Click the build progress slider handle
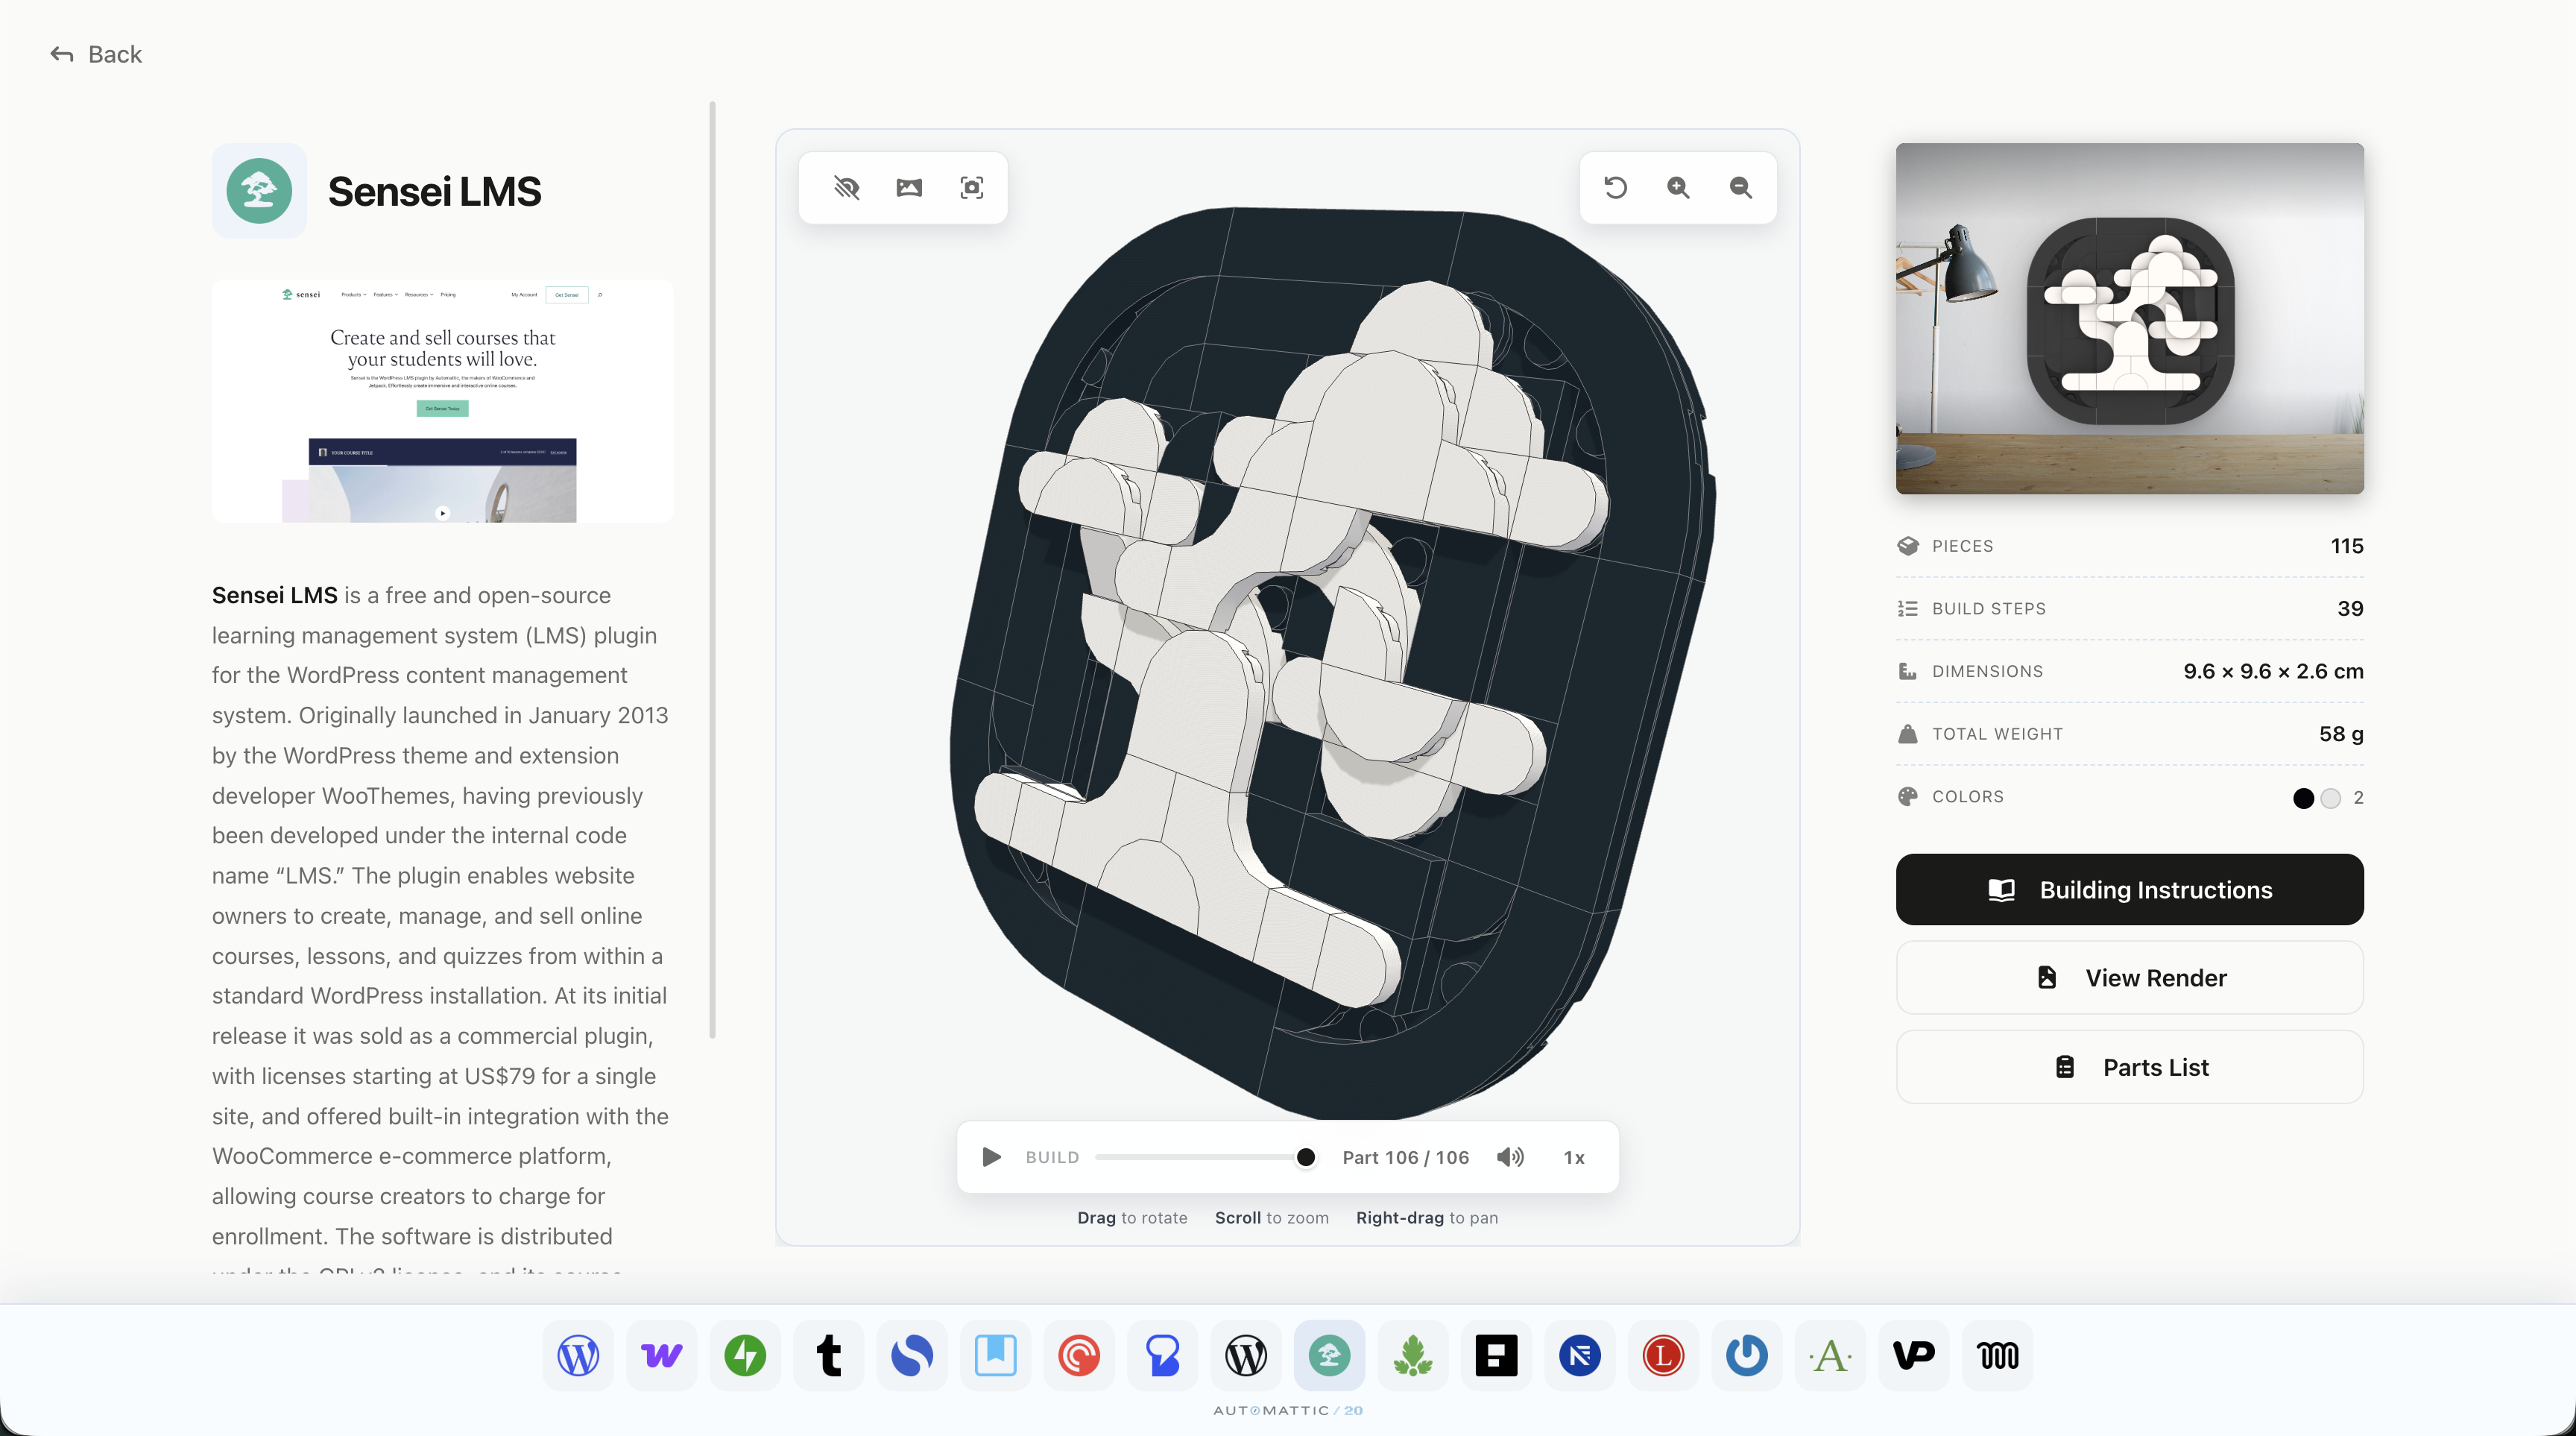The height and width of the screenshot is (1436, 2576). point(1305,1157)
